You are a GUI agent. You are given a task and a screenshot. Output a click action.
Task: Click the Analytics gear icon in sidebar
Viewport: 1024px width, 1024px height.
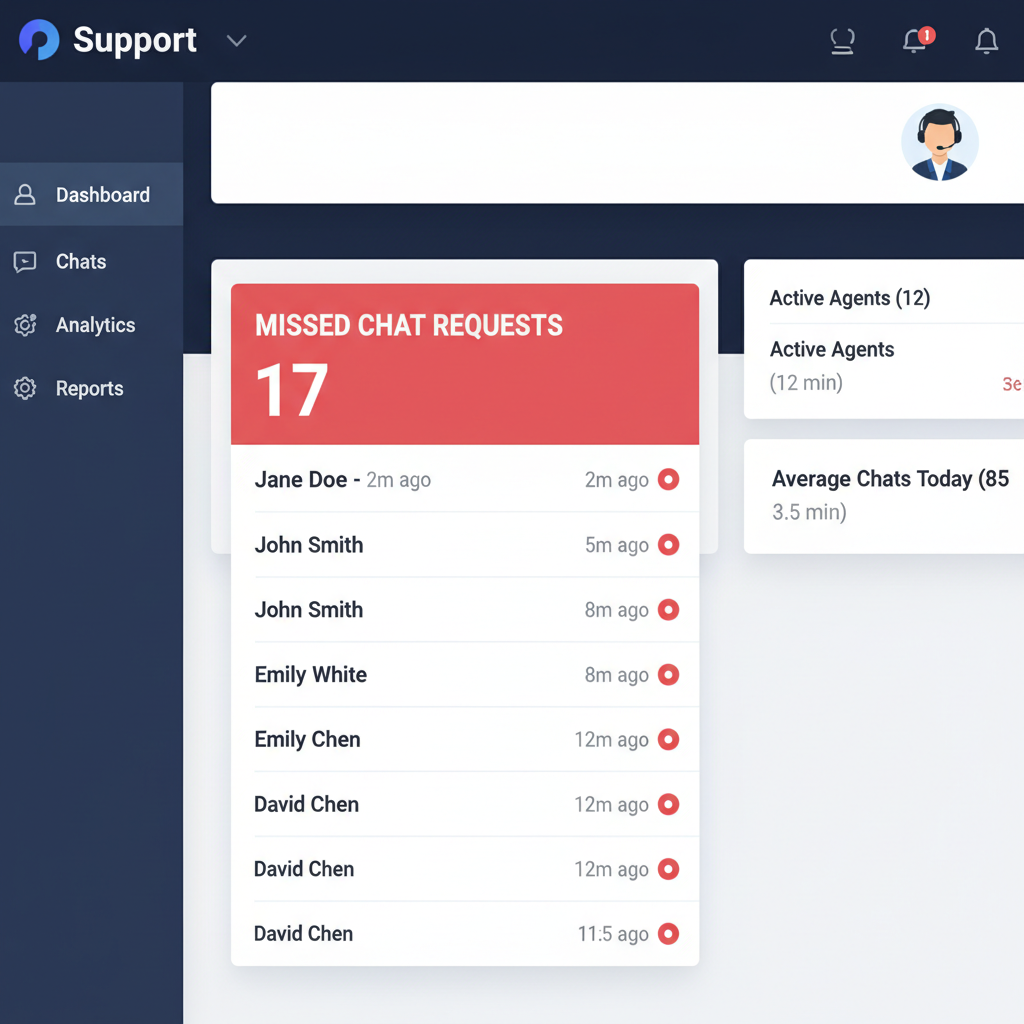point(25,325)
